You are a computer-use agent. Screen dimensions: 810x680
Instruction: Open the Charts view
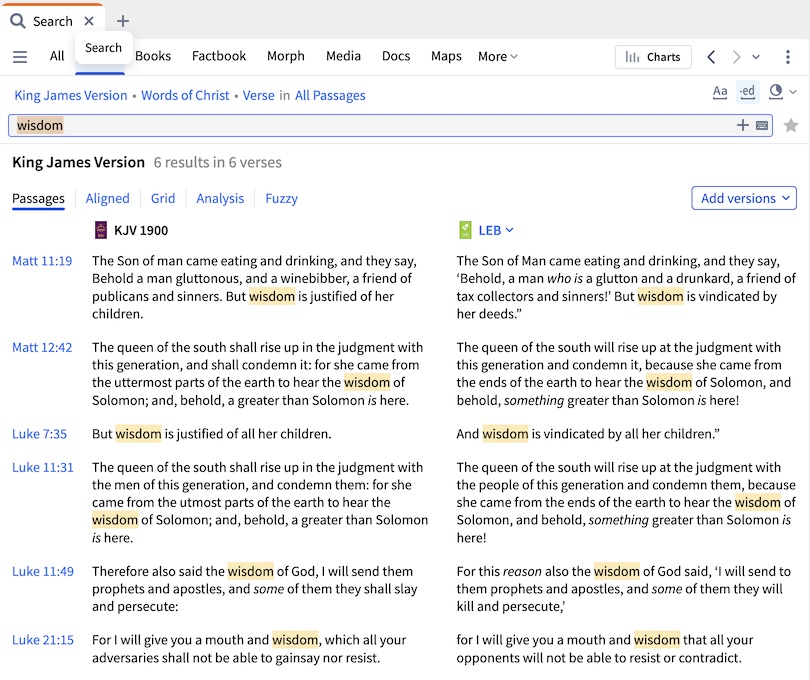[653, 57]
